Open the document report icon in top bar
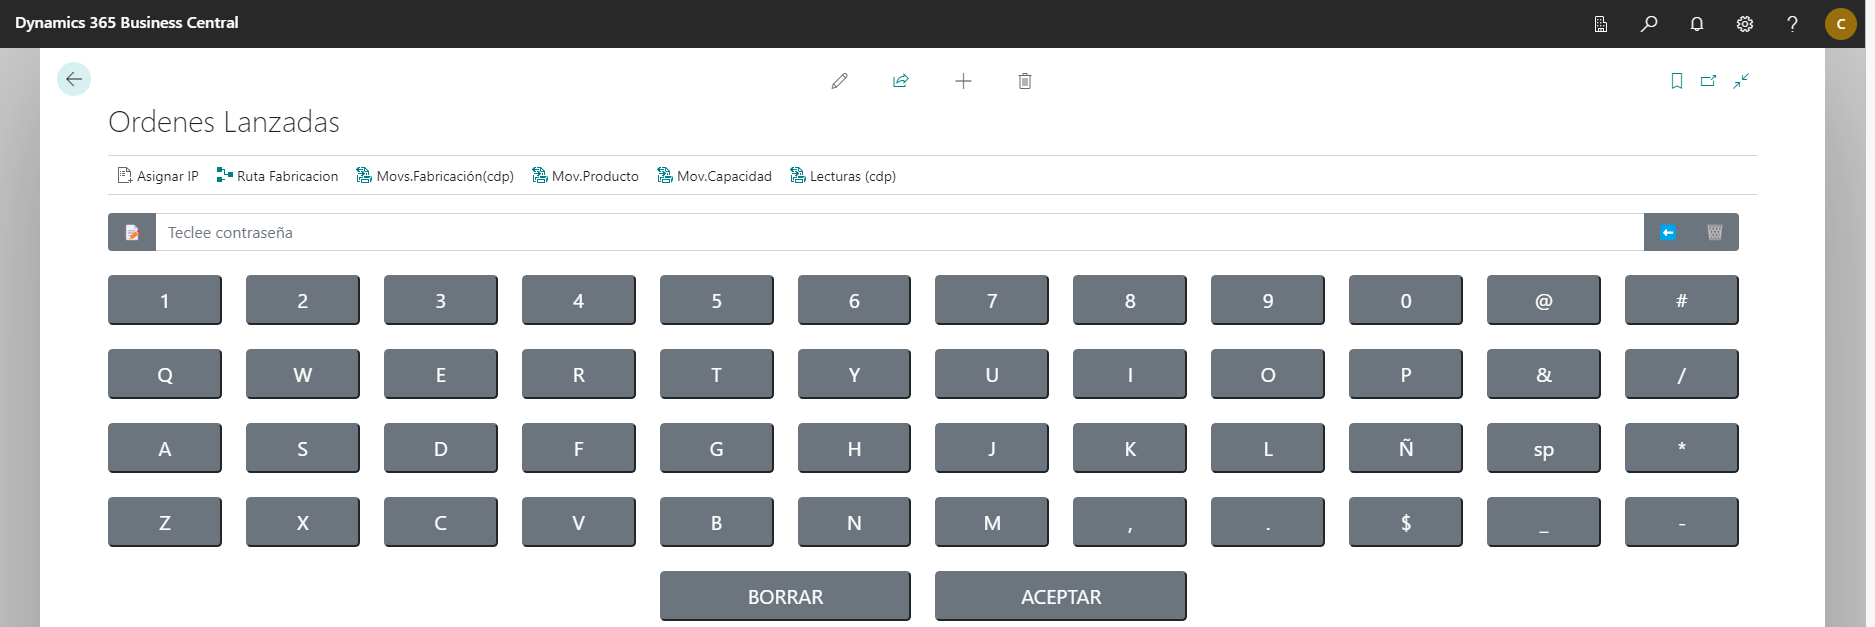 (x=1601, y=24)
